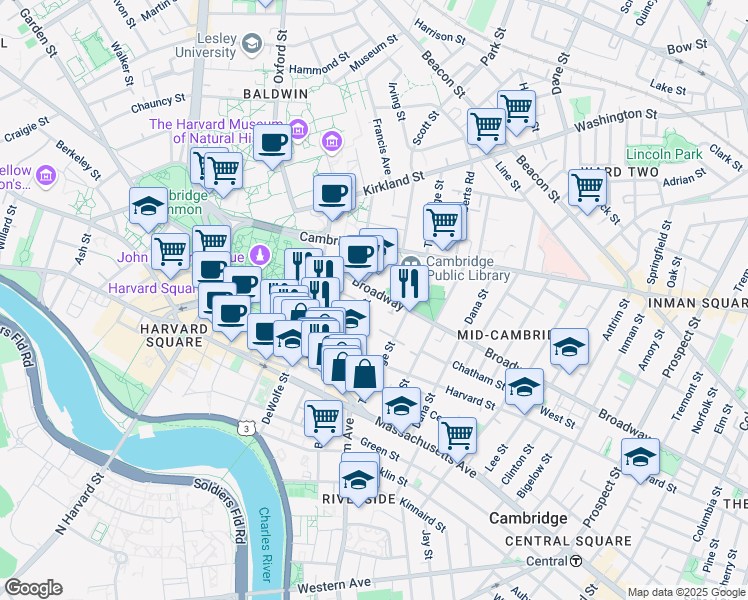Select the HARVARD SQUARE neighborhood label
748x600 pixels.
point(174,335)
